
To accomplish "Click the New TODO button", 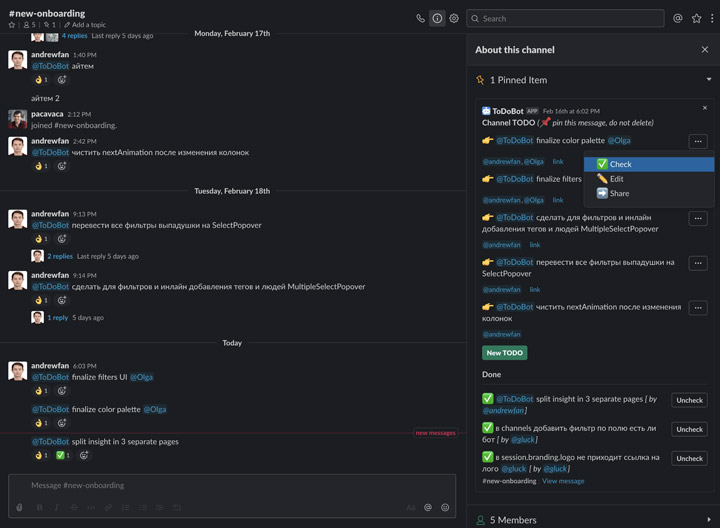I will (x=504, y=353).
